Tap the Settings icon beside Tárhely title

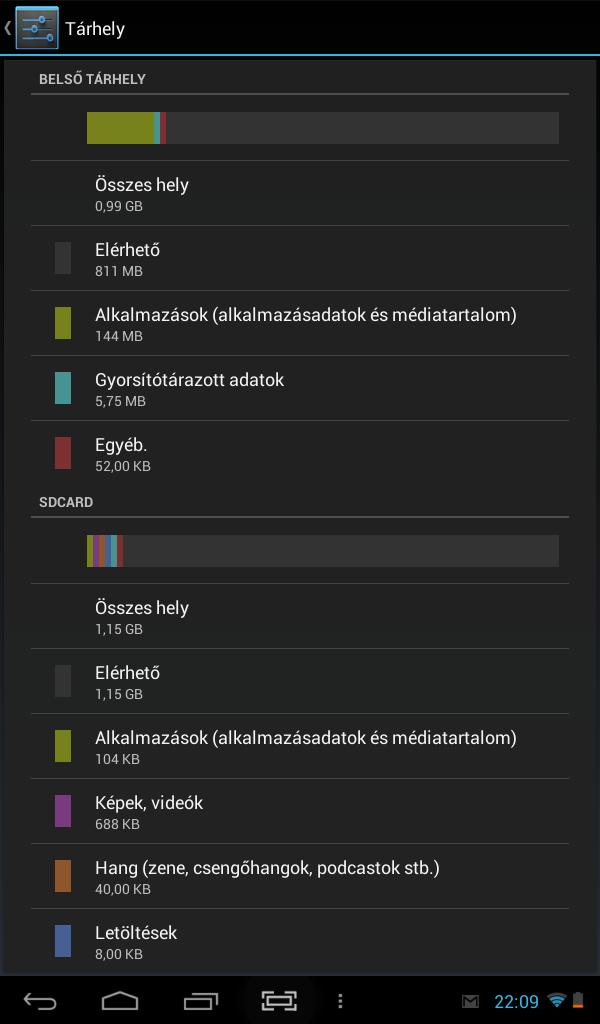[37, 28]
